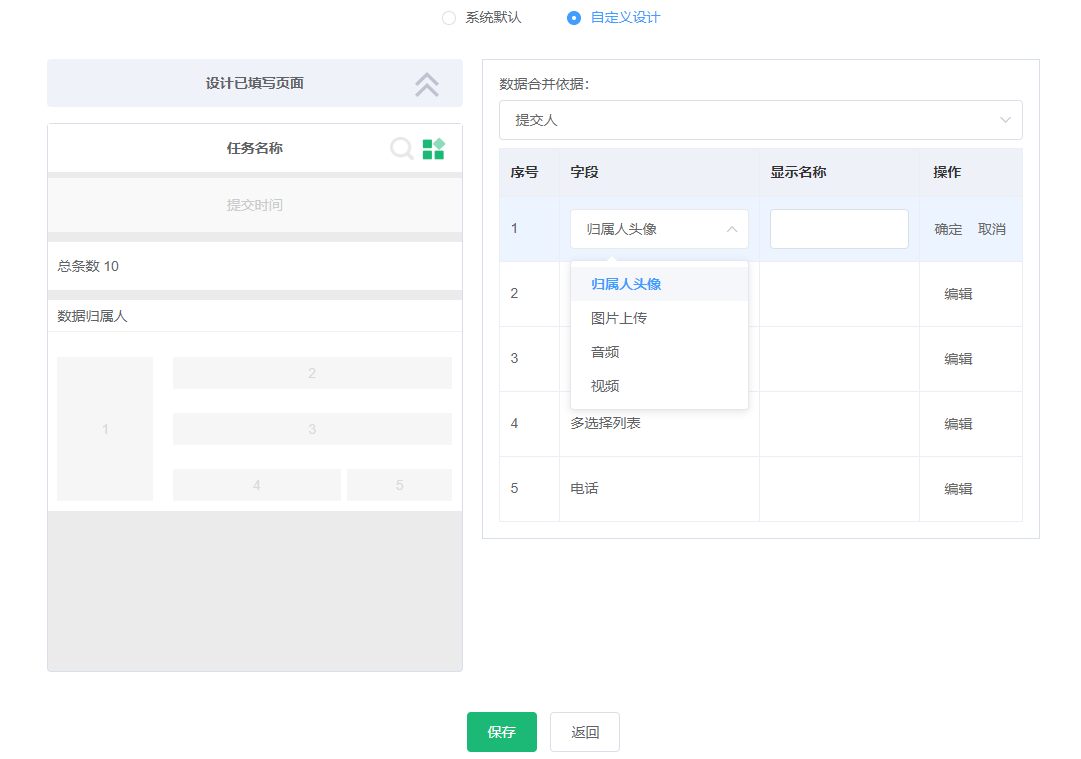The width and height of the screenshot is (1081, 759).
Task: Click 编辑 in row 3
Action: (958, 358)
